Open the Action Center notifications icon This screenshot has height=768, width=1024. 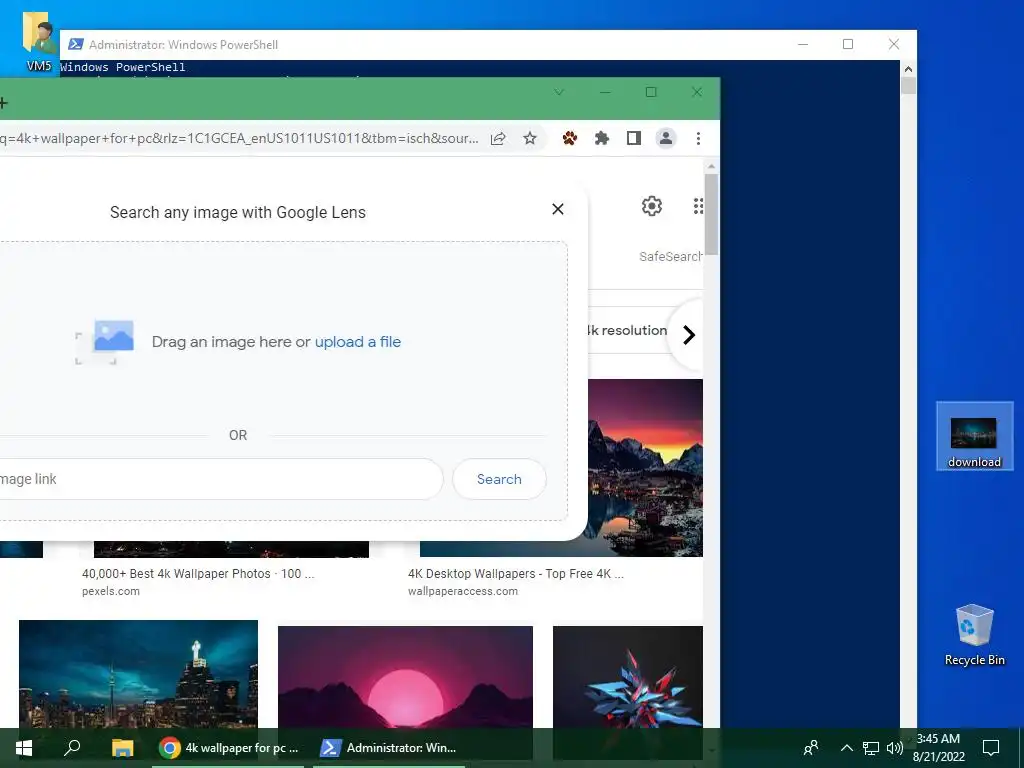coord(991,748)
